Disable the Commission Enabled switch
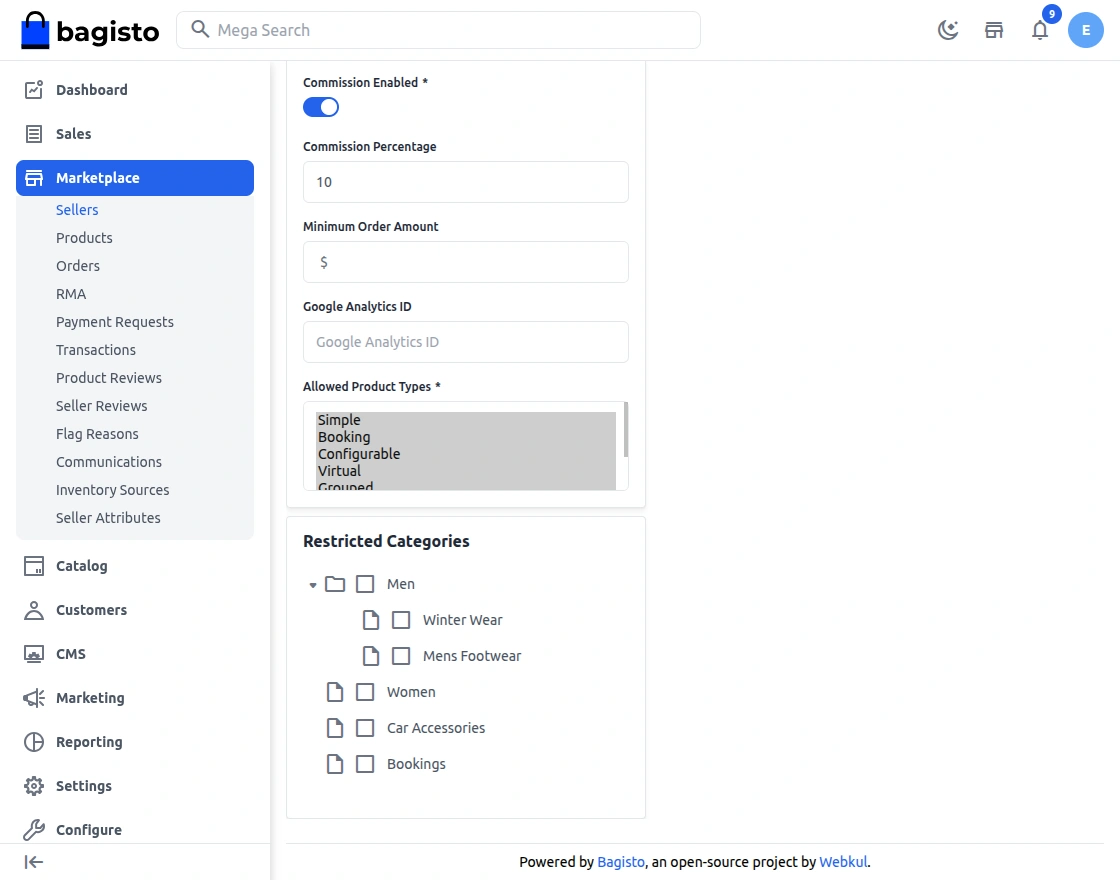 pos(321,107)
